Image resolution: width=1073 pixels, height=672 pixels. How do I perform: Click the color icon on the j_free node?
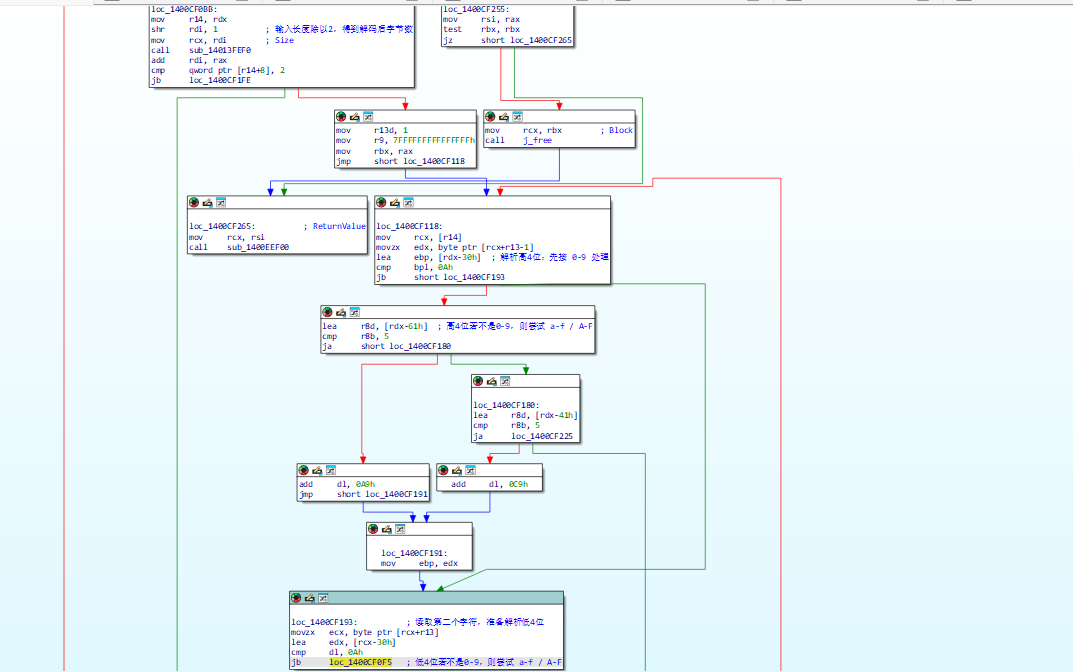point(490,117)
